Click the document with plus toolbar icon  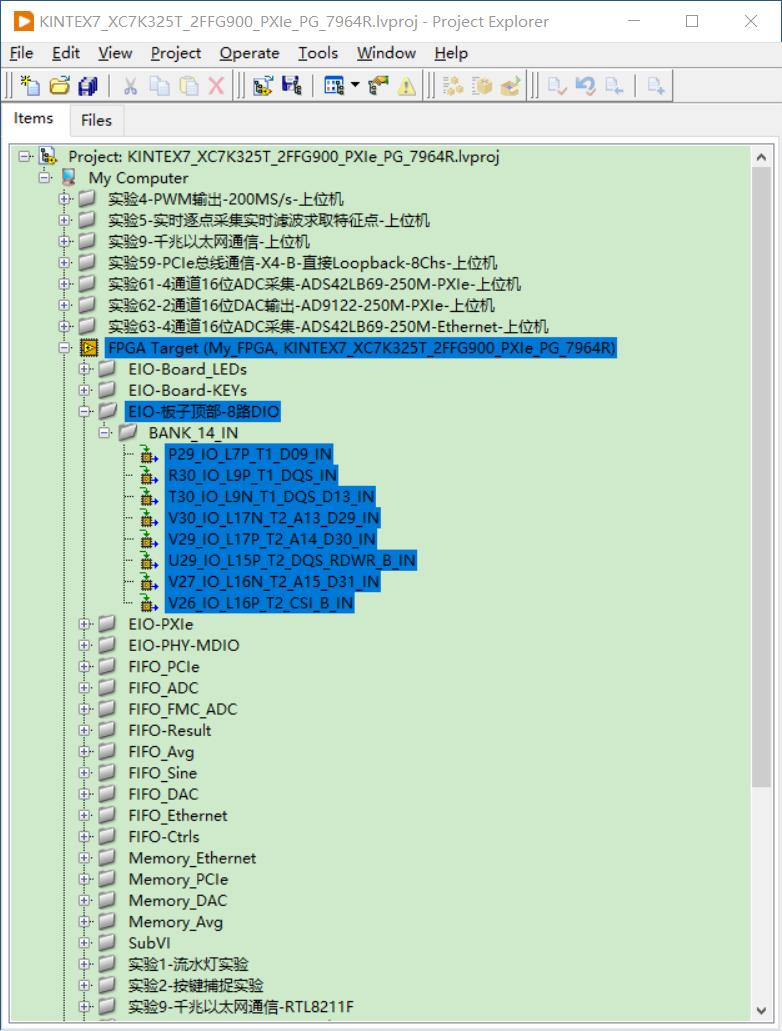pos(656,85)
